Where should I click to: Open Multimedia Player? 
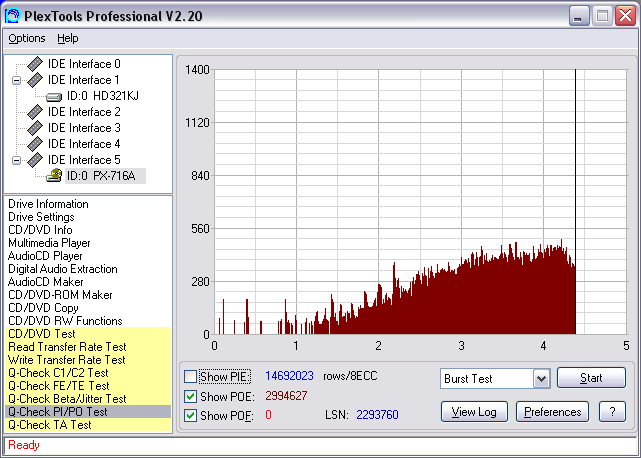click(49, 243)
